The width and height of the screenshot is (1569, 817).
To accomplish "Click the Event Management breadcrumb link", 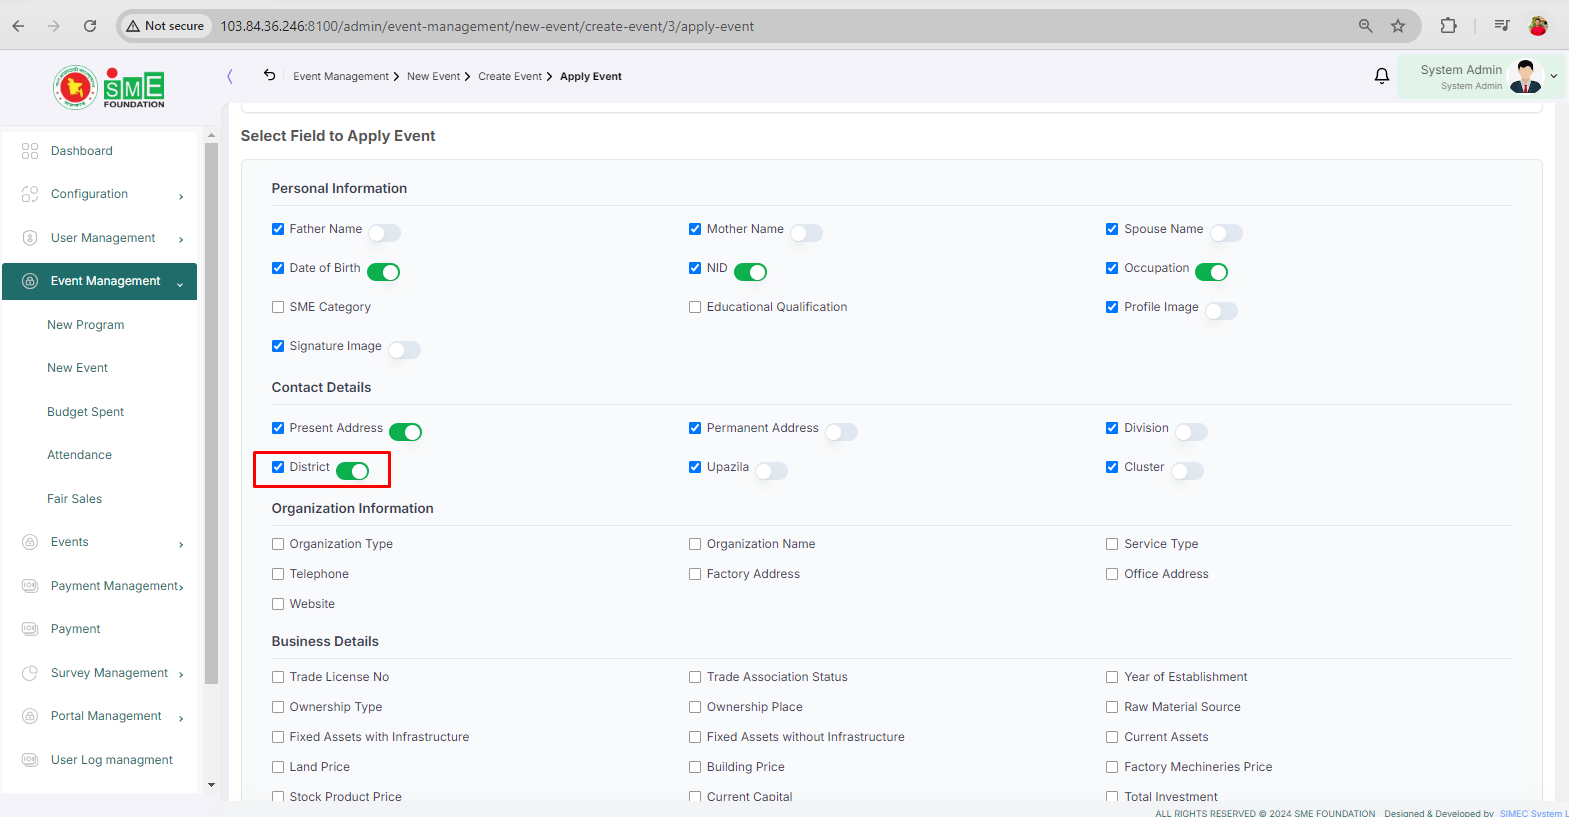I will point(341,76).
